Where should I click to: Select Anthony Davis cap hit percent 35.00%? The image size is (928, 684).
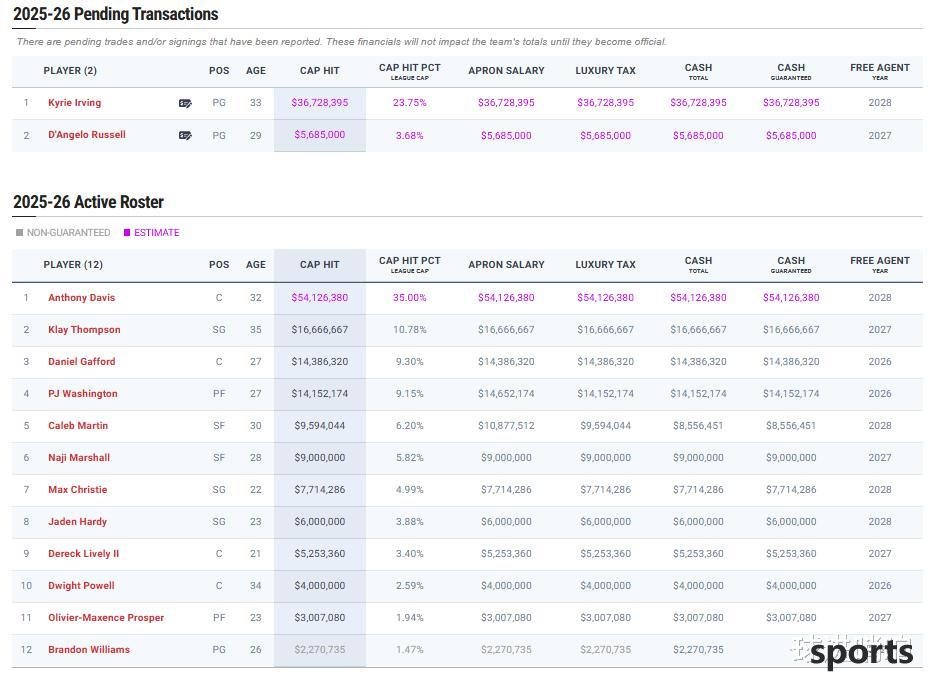410,298
